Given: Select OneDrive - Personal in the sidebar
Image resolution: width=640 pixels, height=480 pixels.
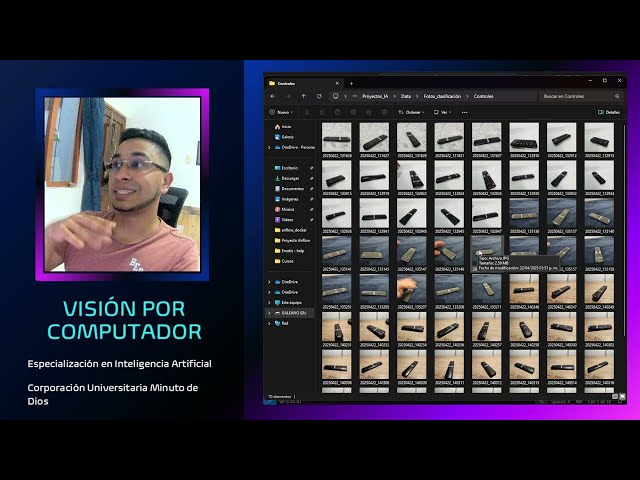Looking at the screenshot, I should [x=295, y=147].
